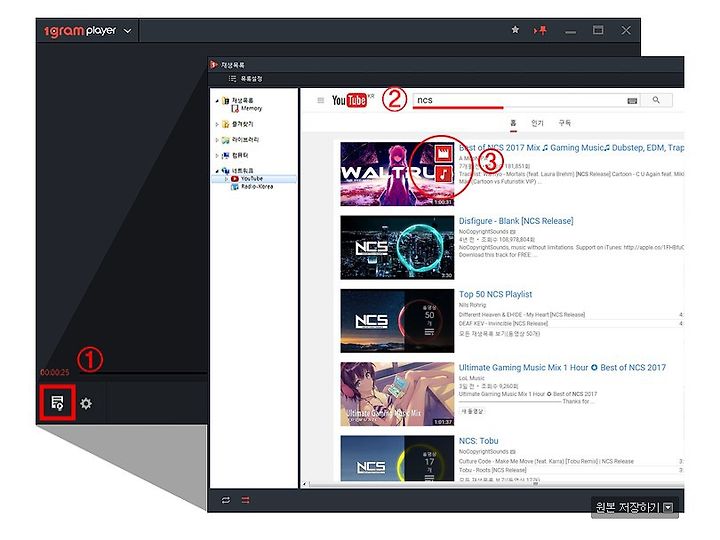This screenshot has width=720, height=540.
Task: Open player settings gear icon
Action: coord(86,404)
